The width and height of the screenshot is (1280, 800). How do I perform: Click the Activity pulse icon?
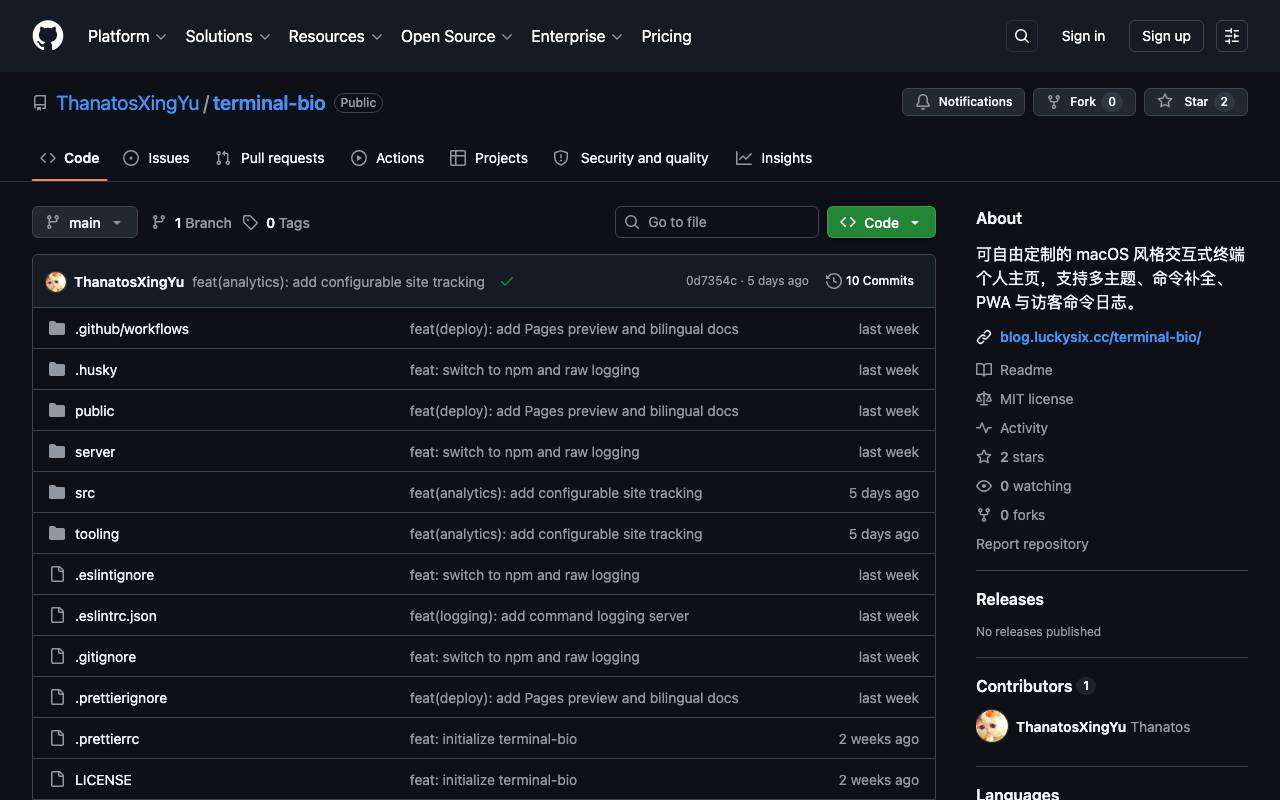[984, 428]
